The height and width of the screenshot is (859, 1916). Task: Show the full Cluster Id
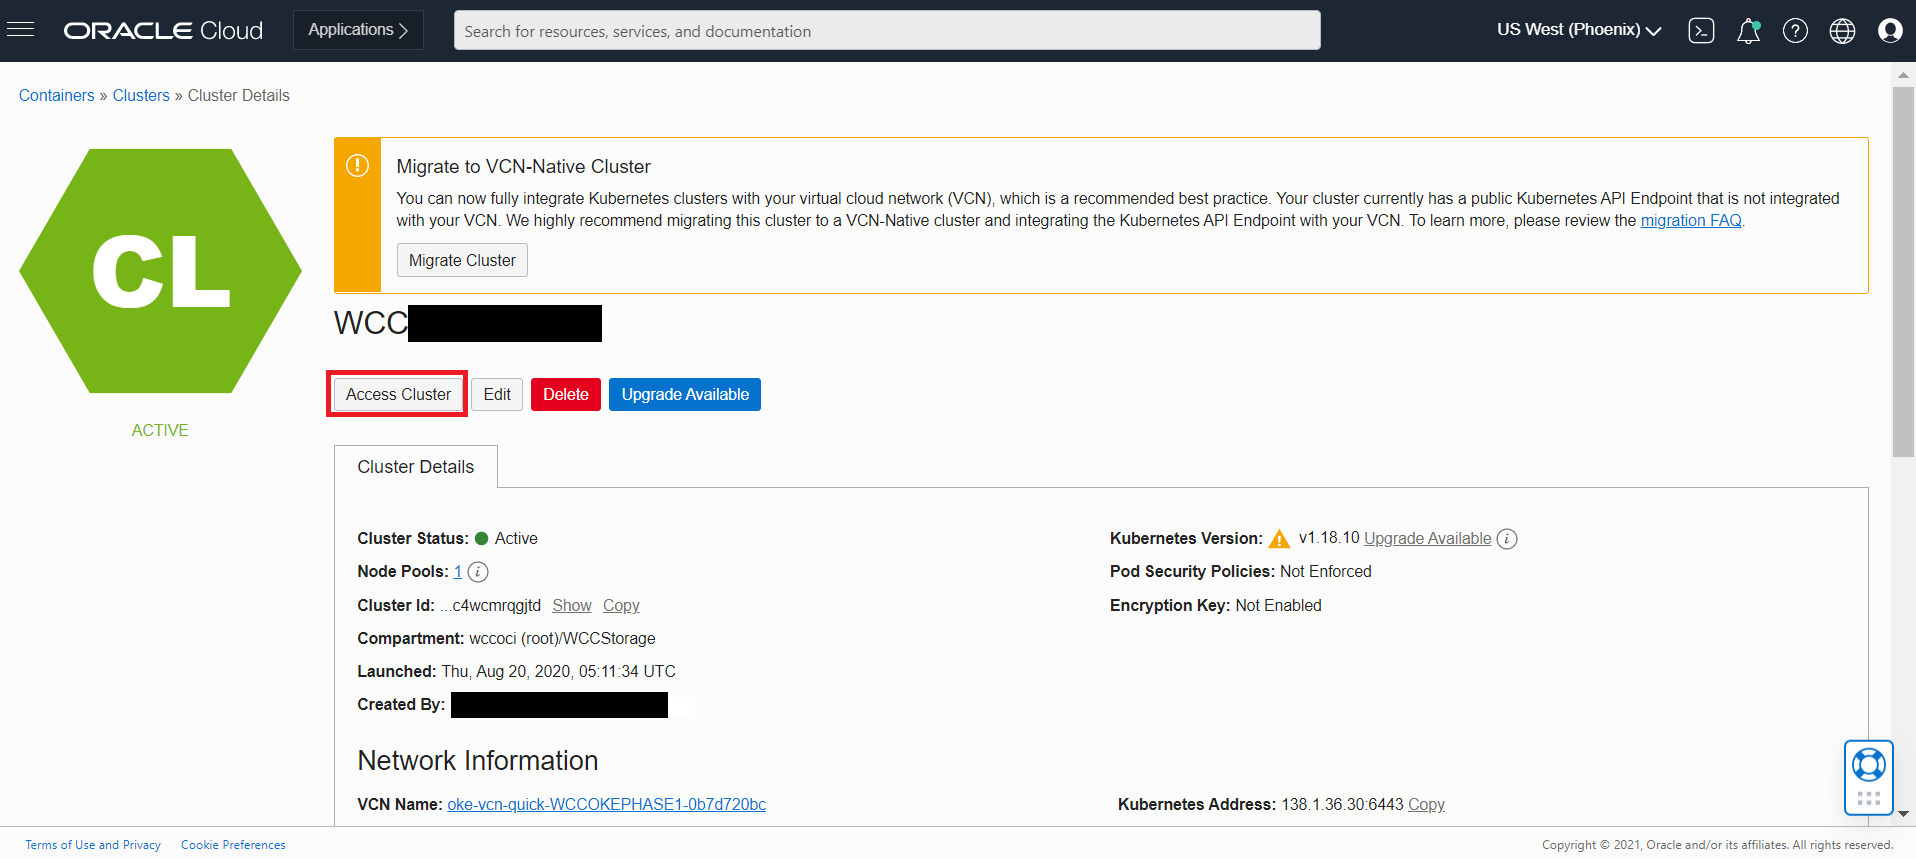click(572, 606)
